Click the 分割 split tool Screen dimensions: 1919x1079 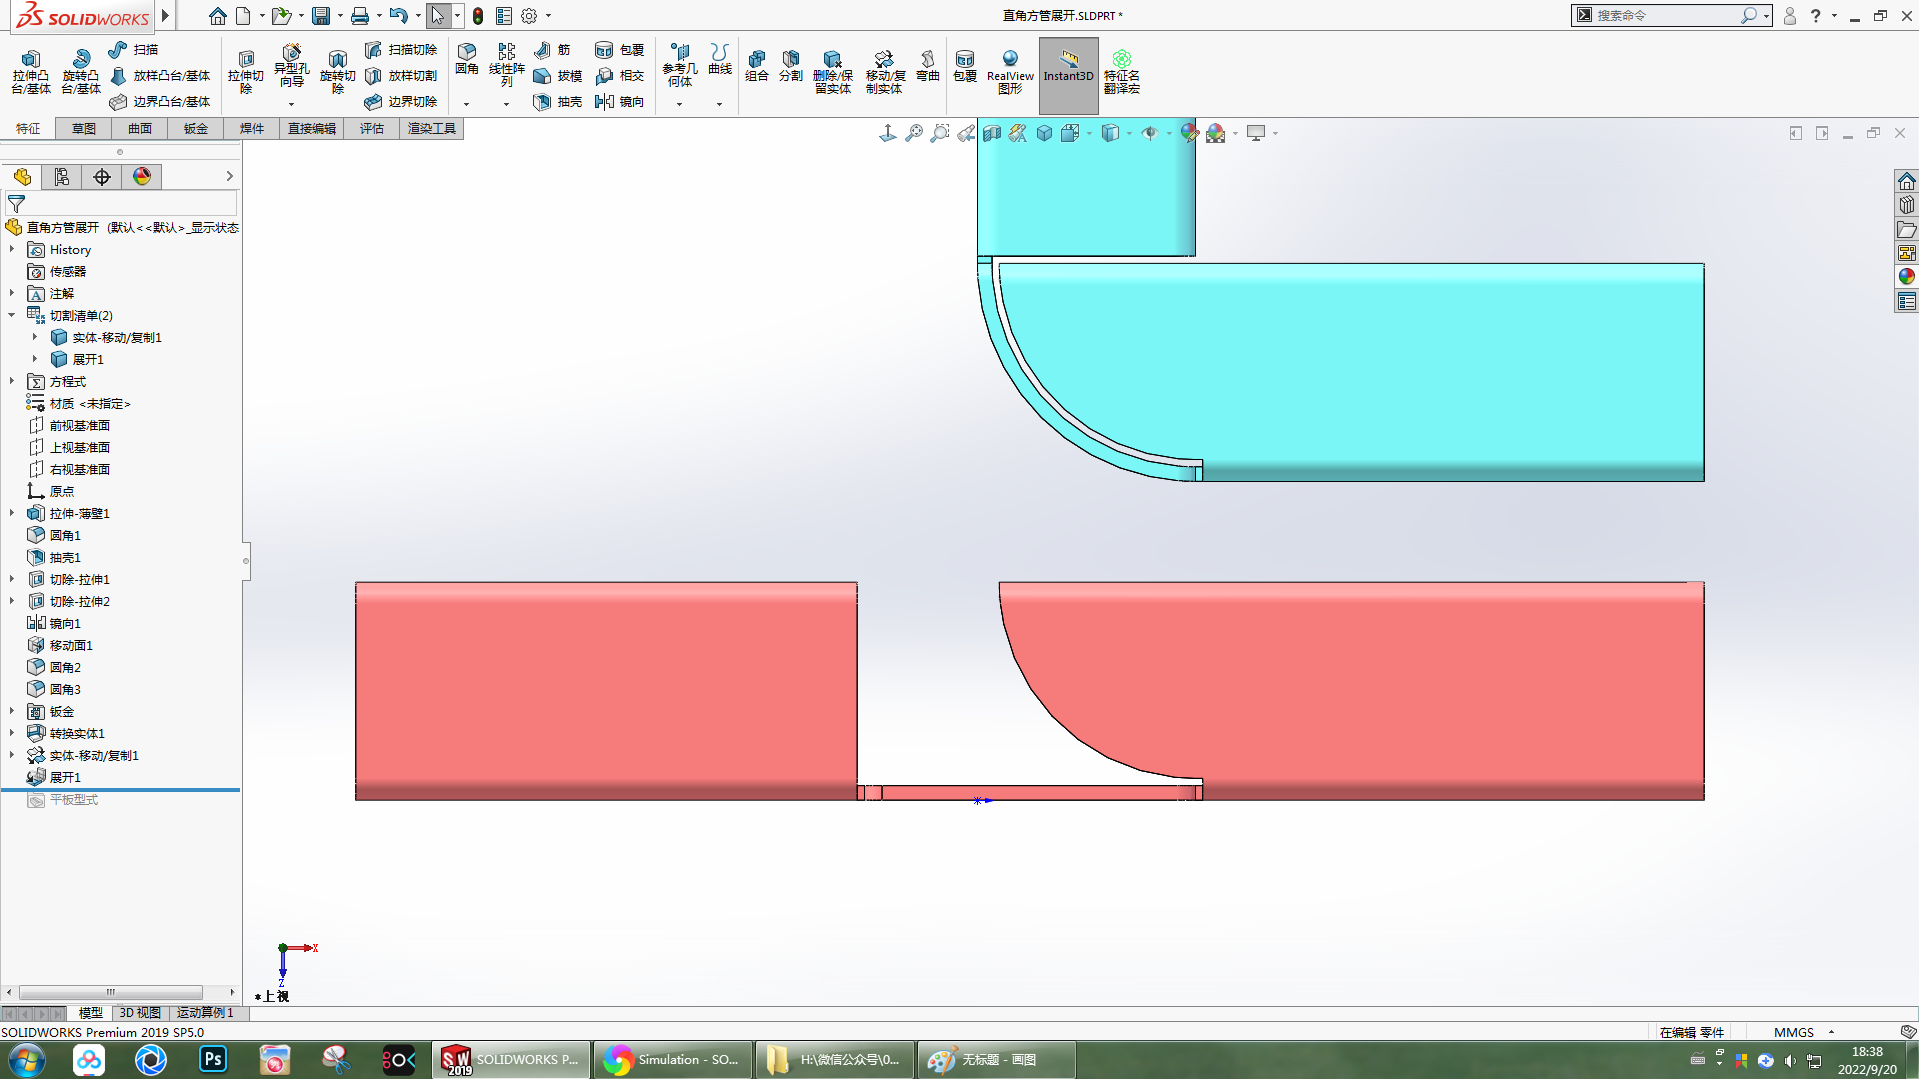click(791, 66)
